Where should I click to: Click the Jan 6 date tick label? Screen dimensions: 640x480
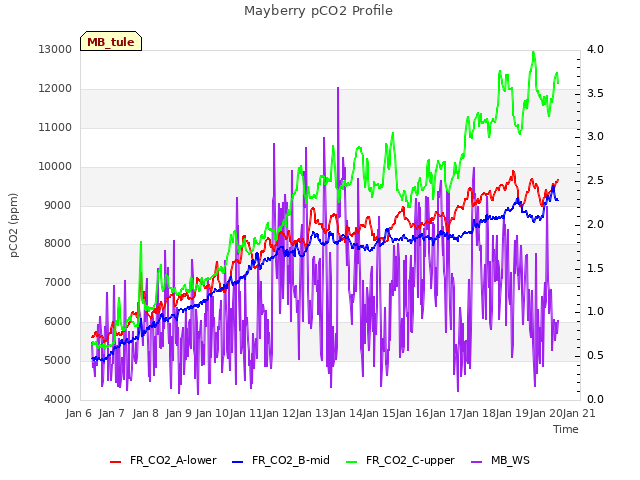tap(78, 413)
